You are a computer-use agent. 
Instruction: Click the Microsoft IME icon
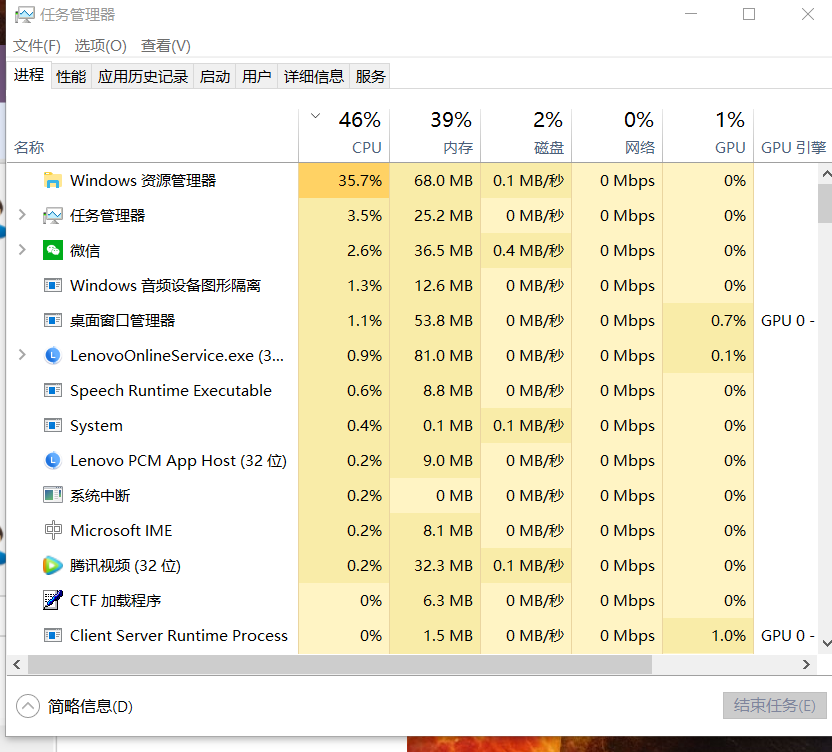53,531
